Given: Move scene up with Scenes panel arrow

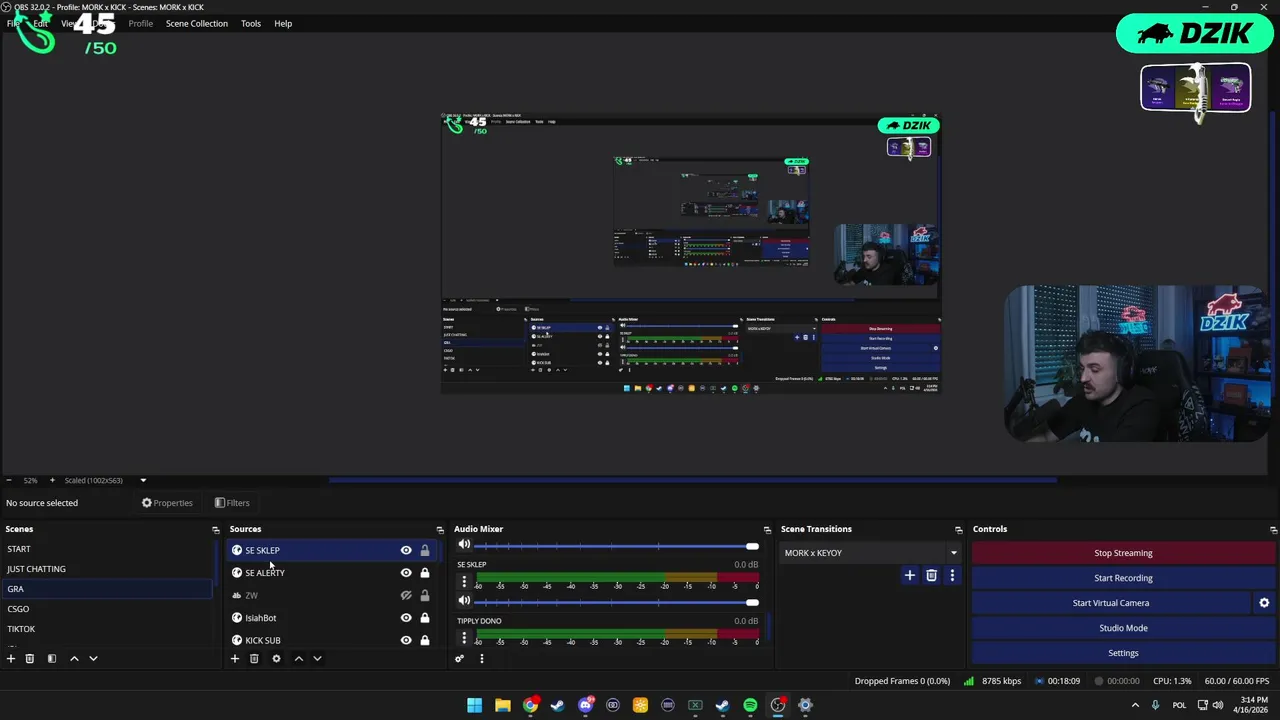Looking at the screenshot, I should (74, 659).
